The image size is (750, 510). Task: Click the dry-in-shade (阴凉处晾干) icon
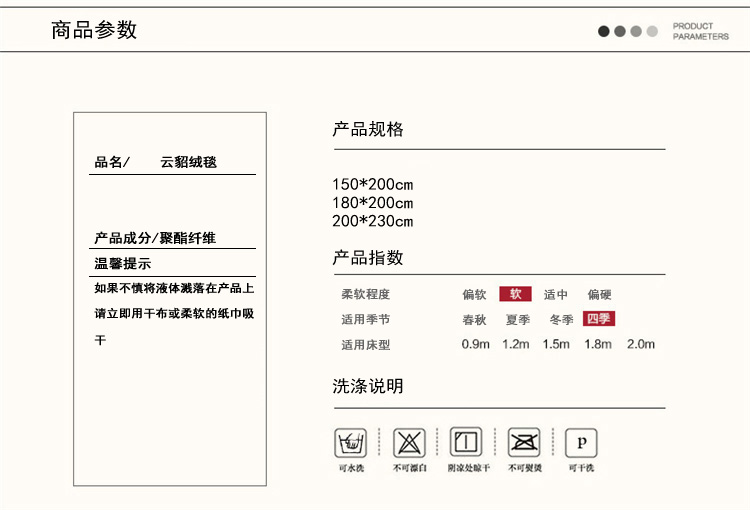click(x=466, y=441)
